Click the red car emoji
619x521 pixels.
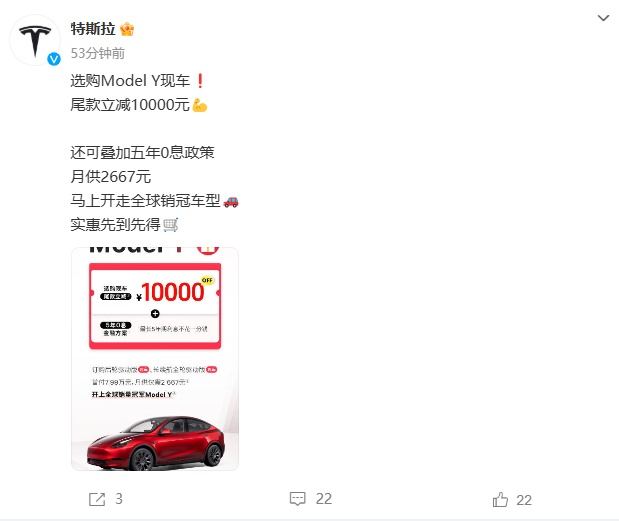[x=231, y=201]
